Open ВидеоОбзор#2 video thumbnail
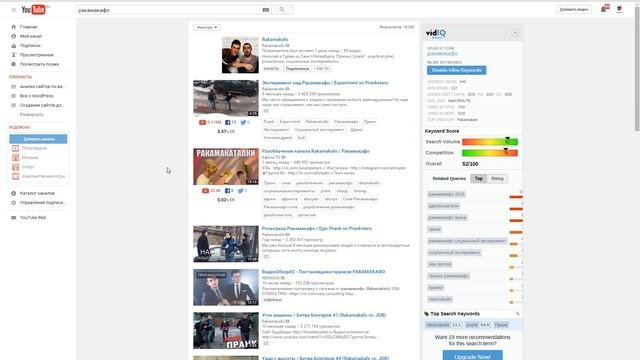 coord(226,287)
